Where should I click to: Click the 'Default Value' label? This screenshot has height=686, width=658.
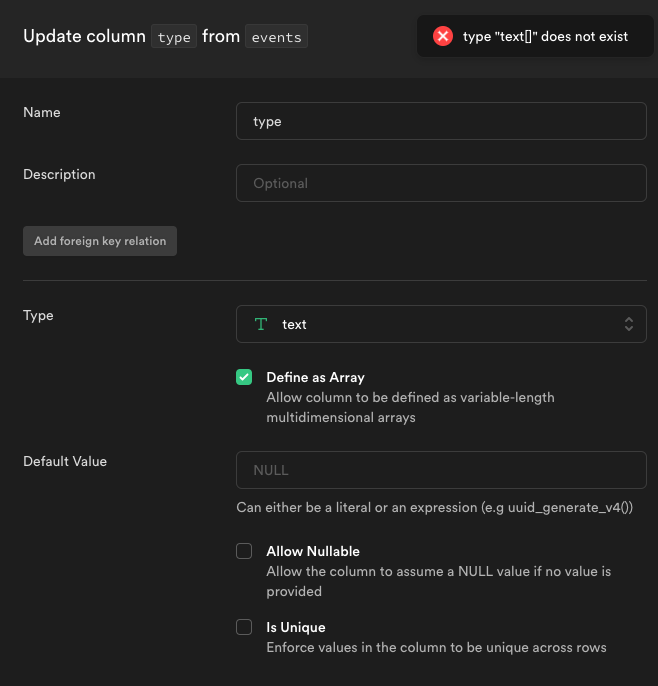tap(65, 462)
